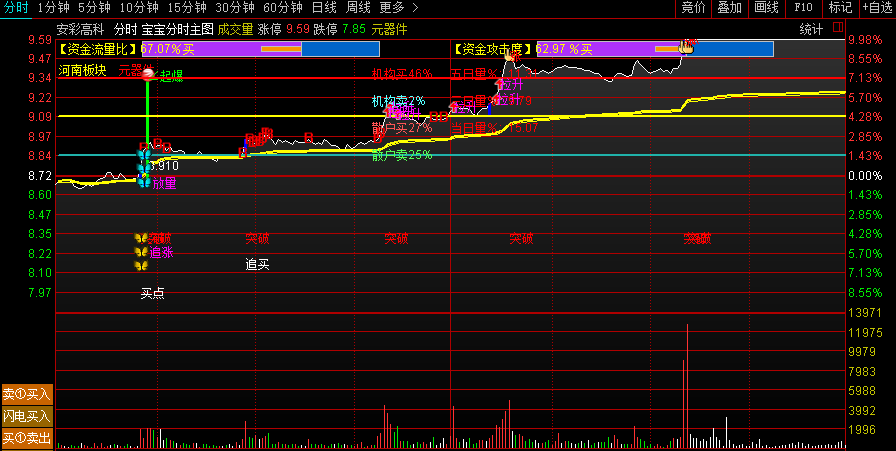Switch to the 30分钟 tab

235,8
